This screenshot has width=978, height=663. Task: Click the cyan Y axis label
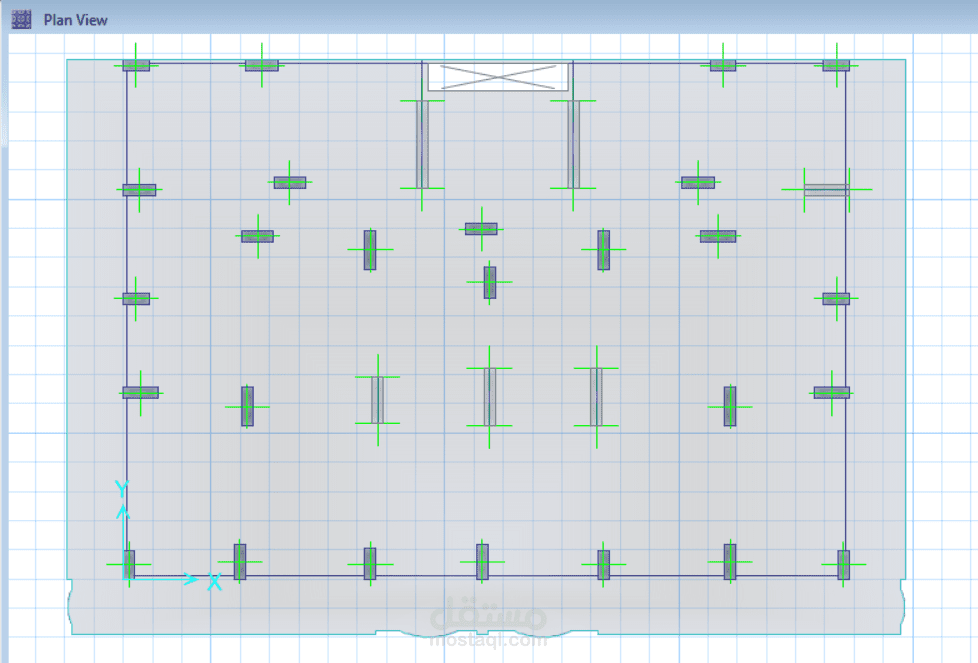click(122, 488)
